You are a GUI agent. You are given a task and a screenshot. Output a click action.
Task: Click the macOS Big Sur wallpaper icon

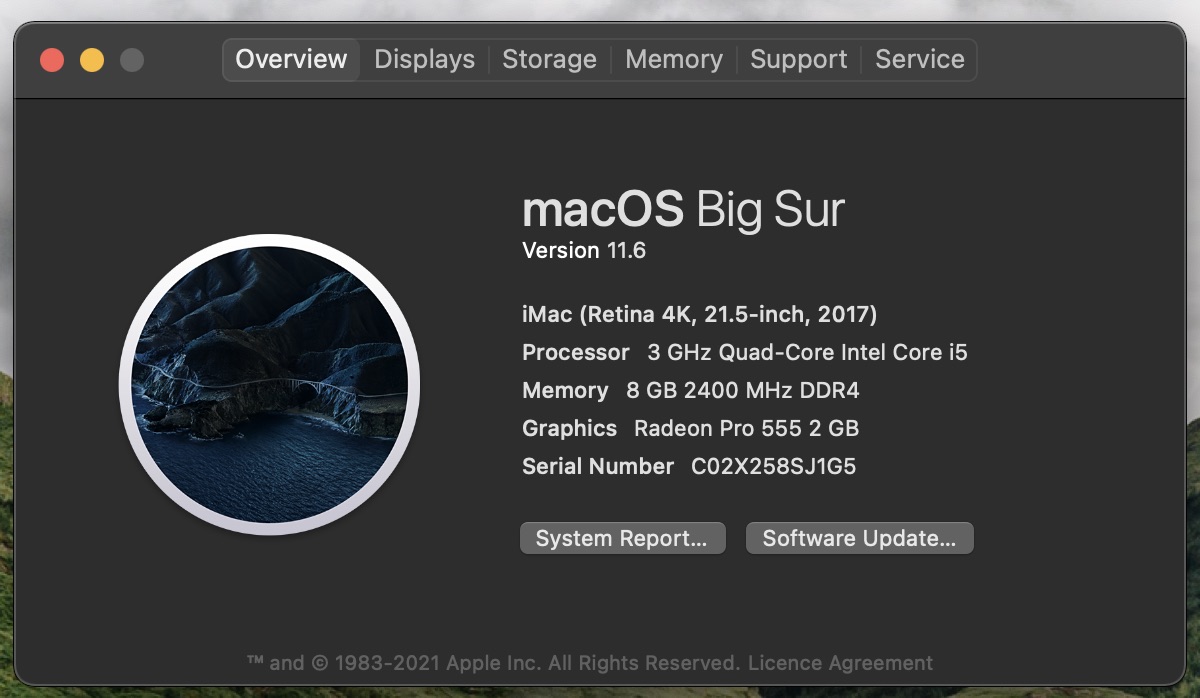point(269,385)
